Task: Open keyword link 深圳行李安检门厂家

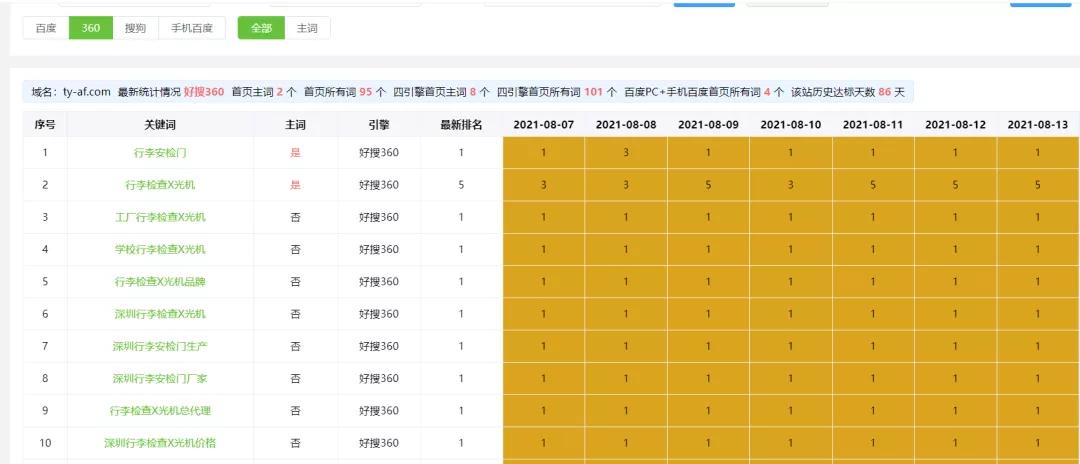Action: (160, 379)
